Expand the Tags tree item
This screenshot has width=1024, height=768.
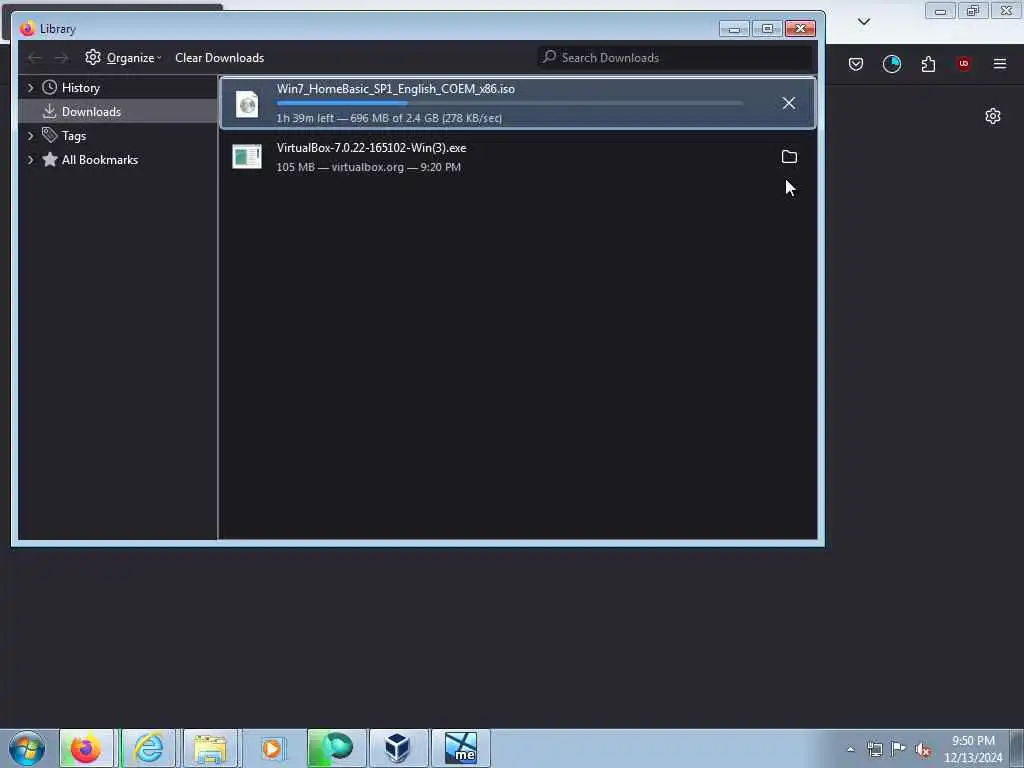(31, 136)
